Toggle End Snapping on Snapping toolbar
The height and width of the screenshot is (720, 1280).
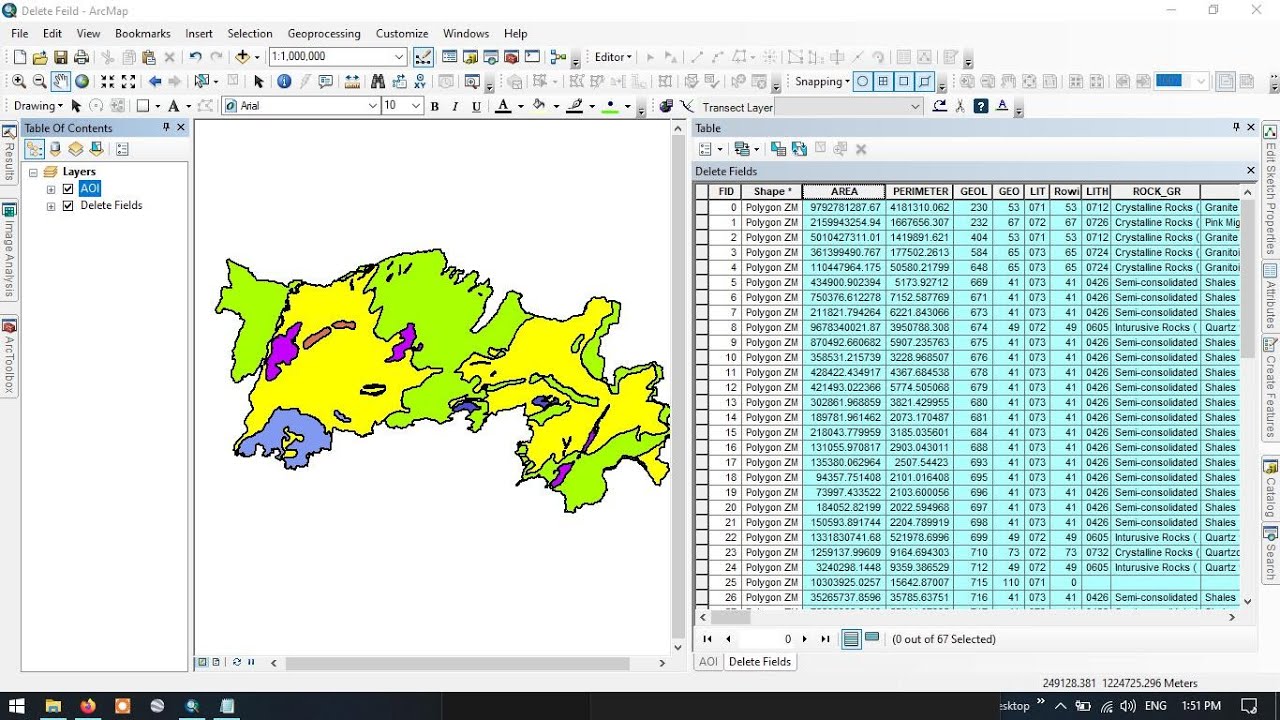tap(883, 82)
